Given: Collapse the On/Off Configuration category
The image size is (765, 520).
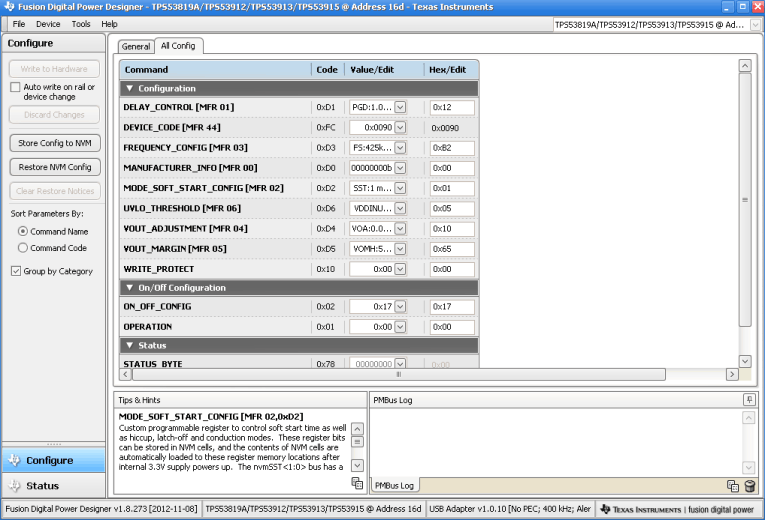Looking at the screenshot, I should (x=129, y=288).
